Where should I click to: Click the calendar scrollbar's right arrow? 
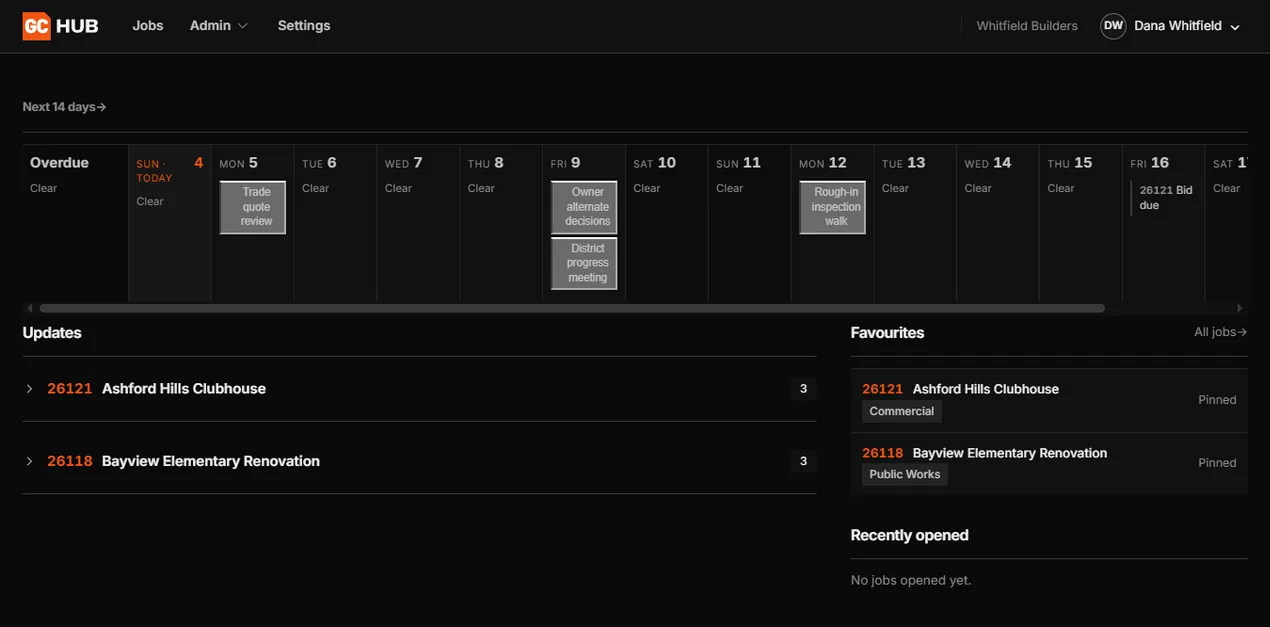pos(1240,309)
